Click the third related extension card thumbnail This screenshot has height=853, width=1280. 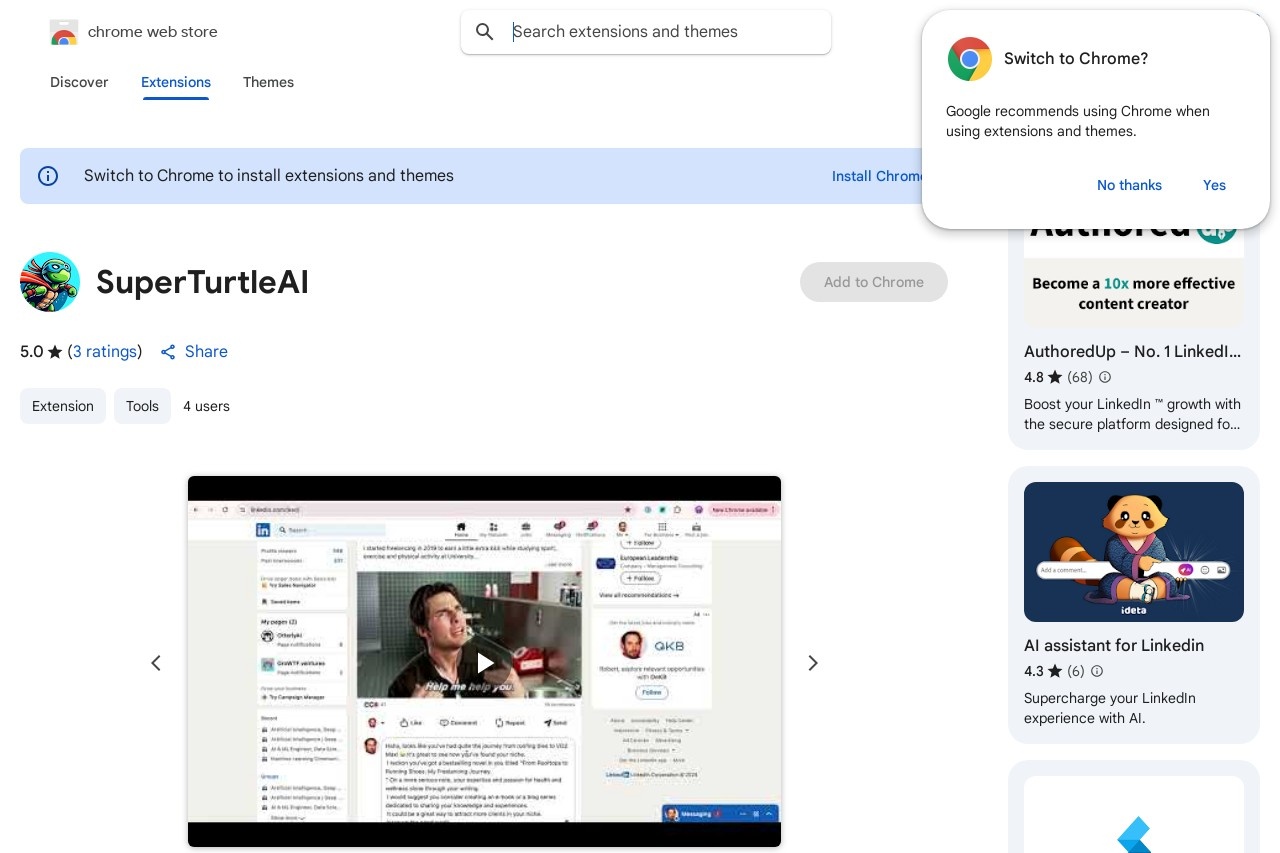tap(1134, 815)
